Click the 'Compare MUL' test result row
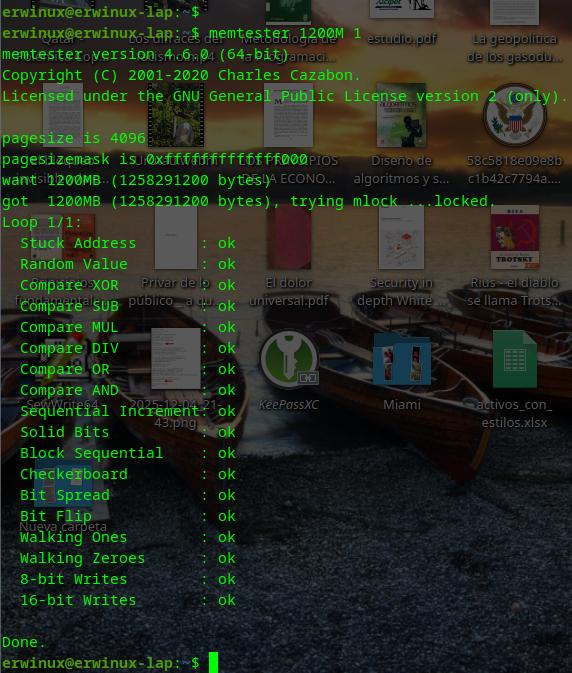572x673 pixels. tap(128, 327)
